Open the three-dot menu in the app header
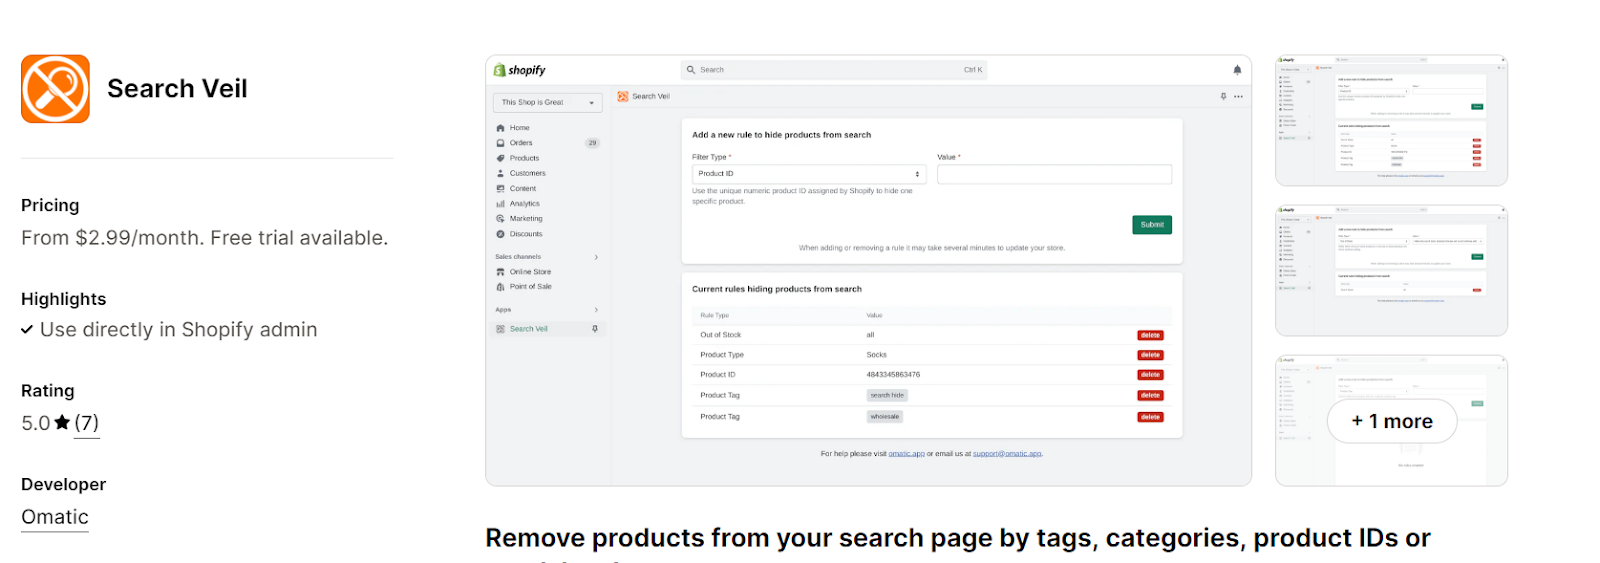Image resolution: width=1600 pixels, height=563 pixels. [x=1238, y=97]
